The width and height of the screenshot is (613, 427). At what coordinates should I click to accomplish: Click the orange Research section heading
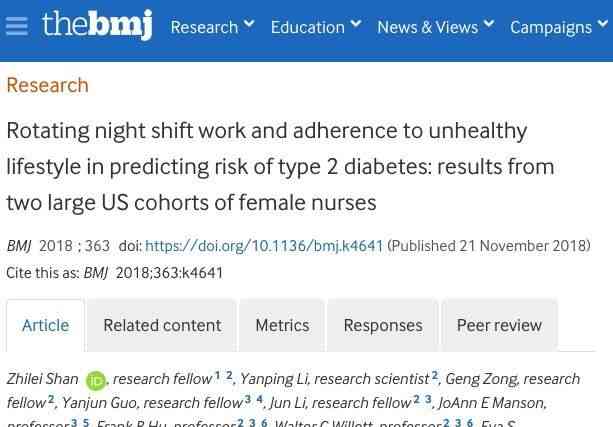[47, 85]
